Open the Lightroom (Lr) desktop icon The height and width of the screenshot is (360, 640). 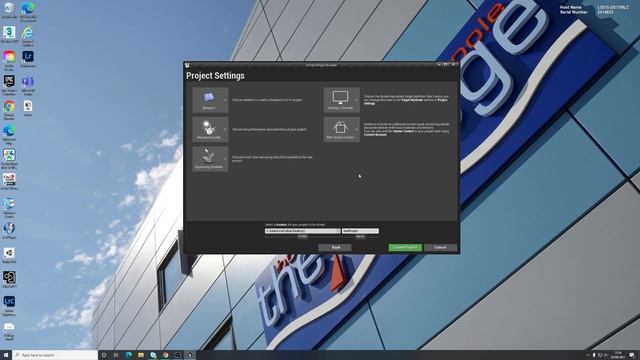tap(28, 59)
